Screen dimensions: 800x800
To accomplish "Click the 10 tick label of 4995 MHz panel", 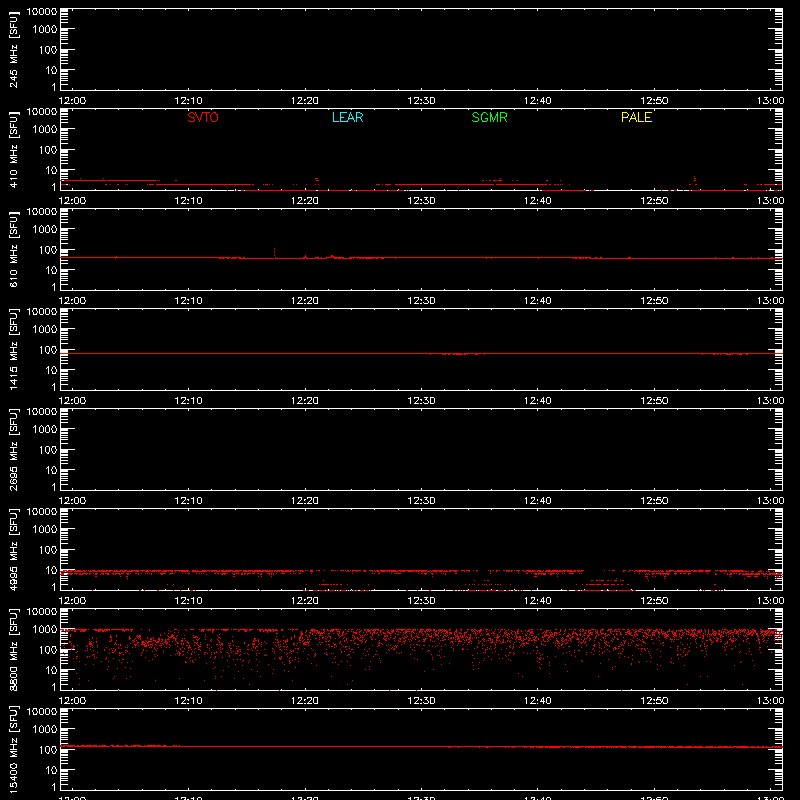I will click(51, 570).
